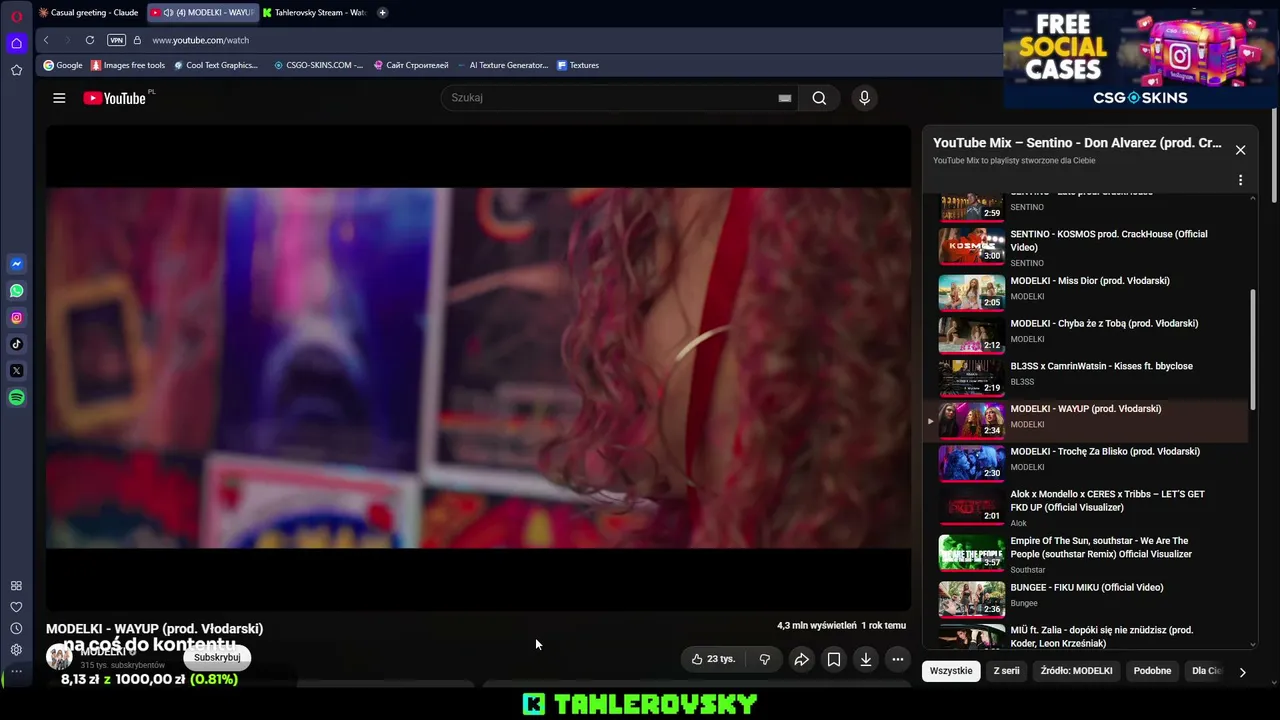The width and height of the screenshot is (1280, 720).
Task: Save the video with bookmark icon
Action: pos(833,659)
